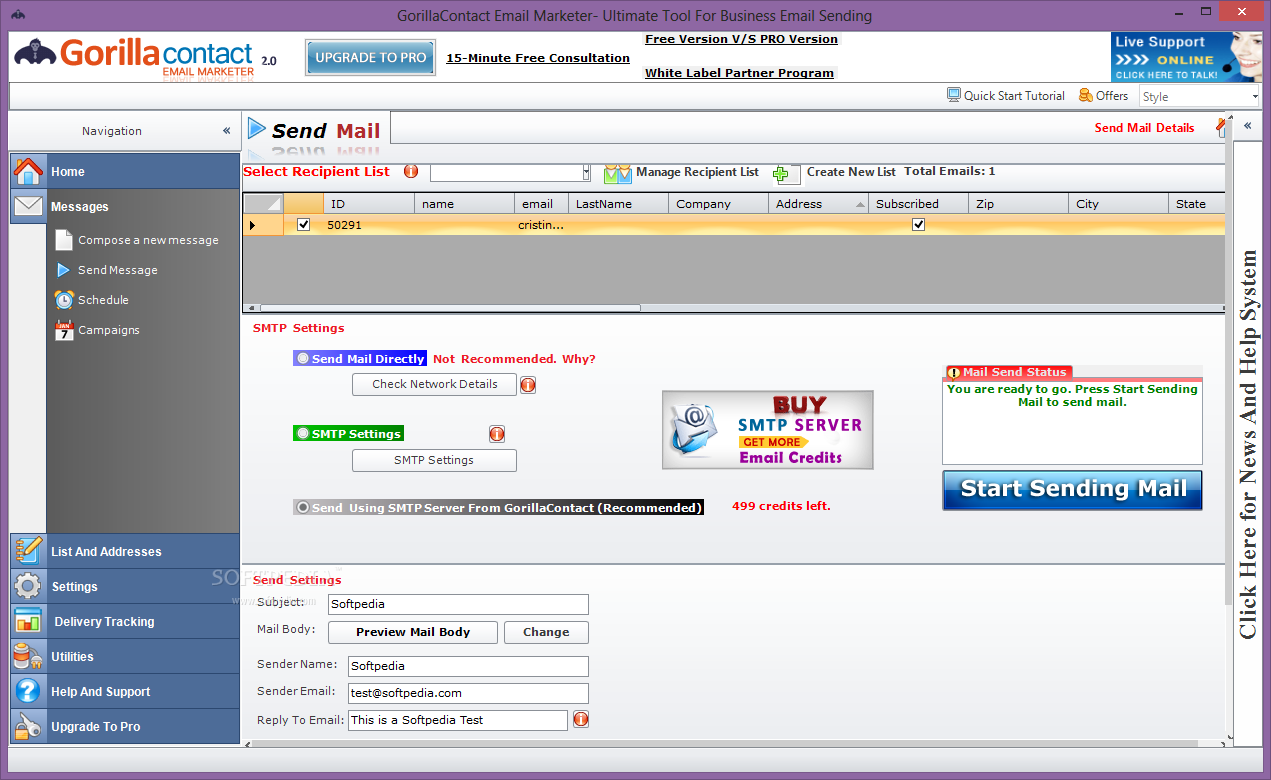Open the Style dropdown
Image resolution: width=1271 pixels, height=780 pixels.
pyautogui.click(x=1255, y=97)
